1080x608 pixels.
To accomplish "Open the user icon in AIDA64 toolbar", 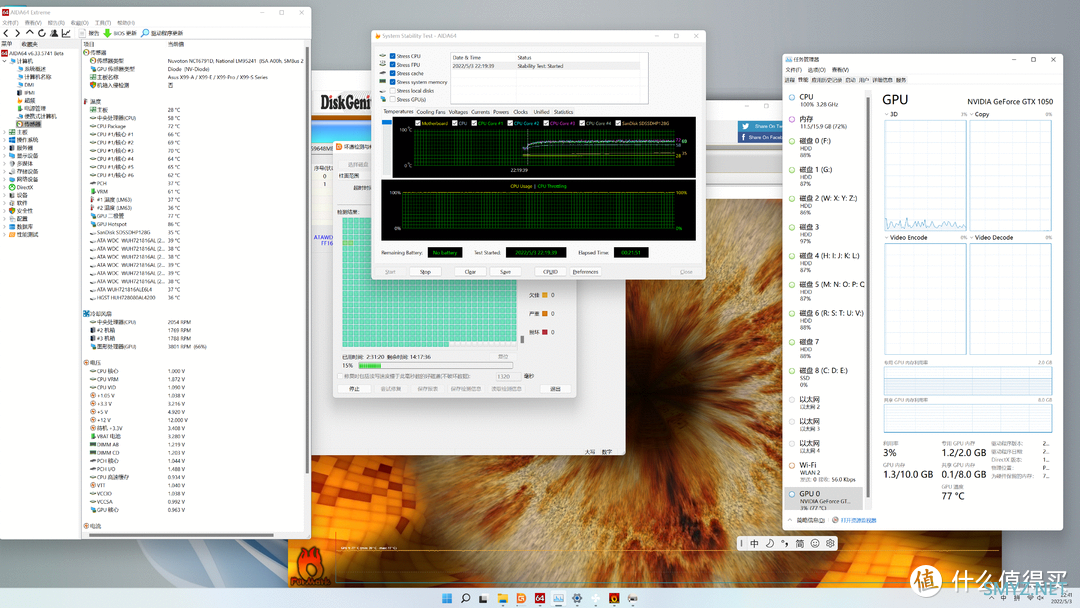I will [54, 33].
